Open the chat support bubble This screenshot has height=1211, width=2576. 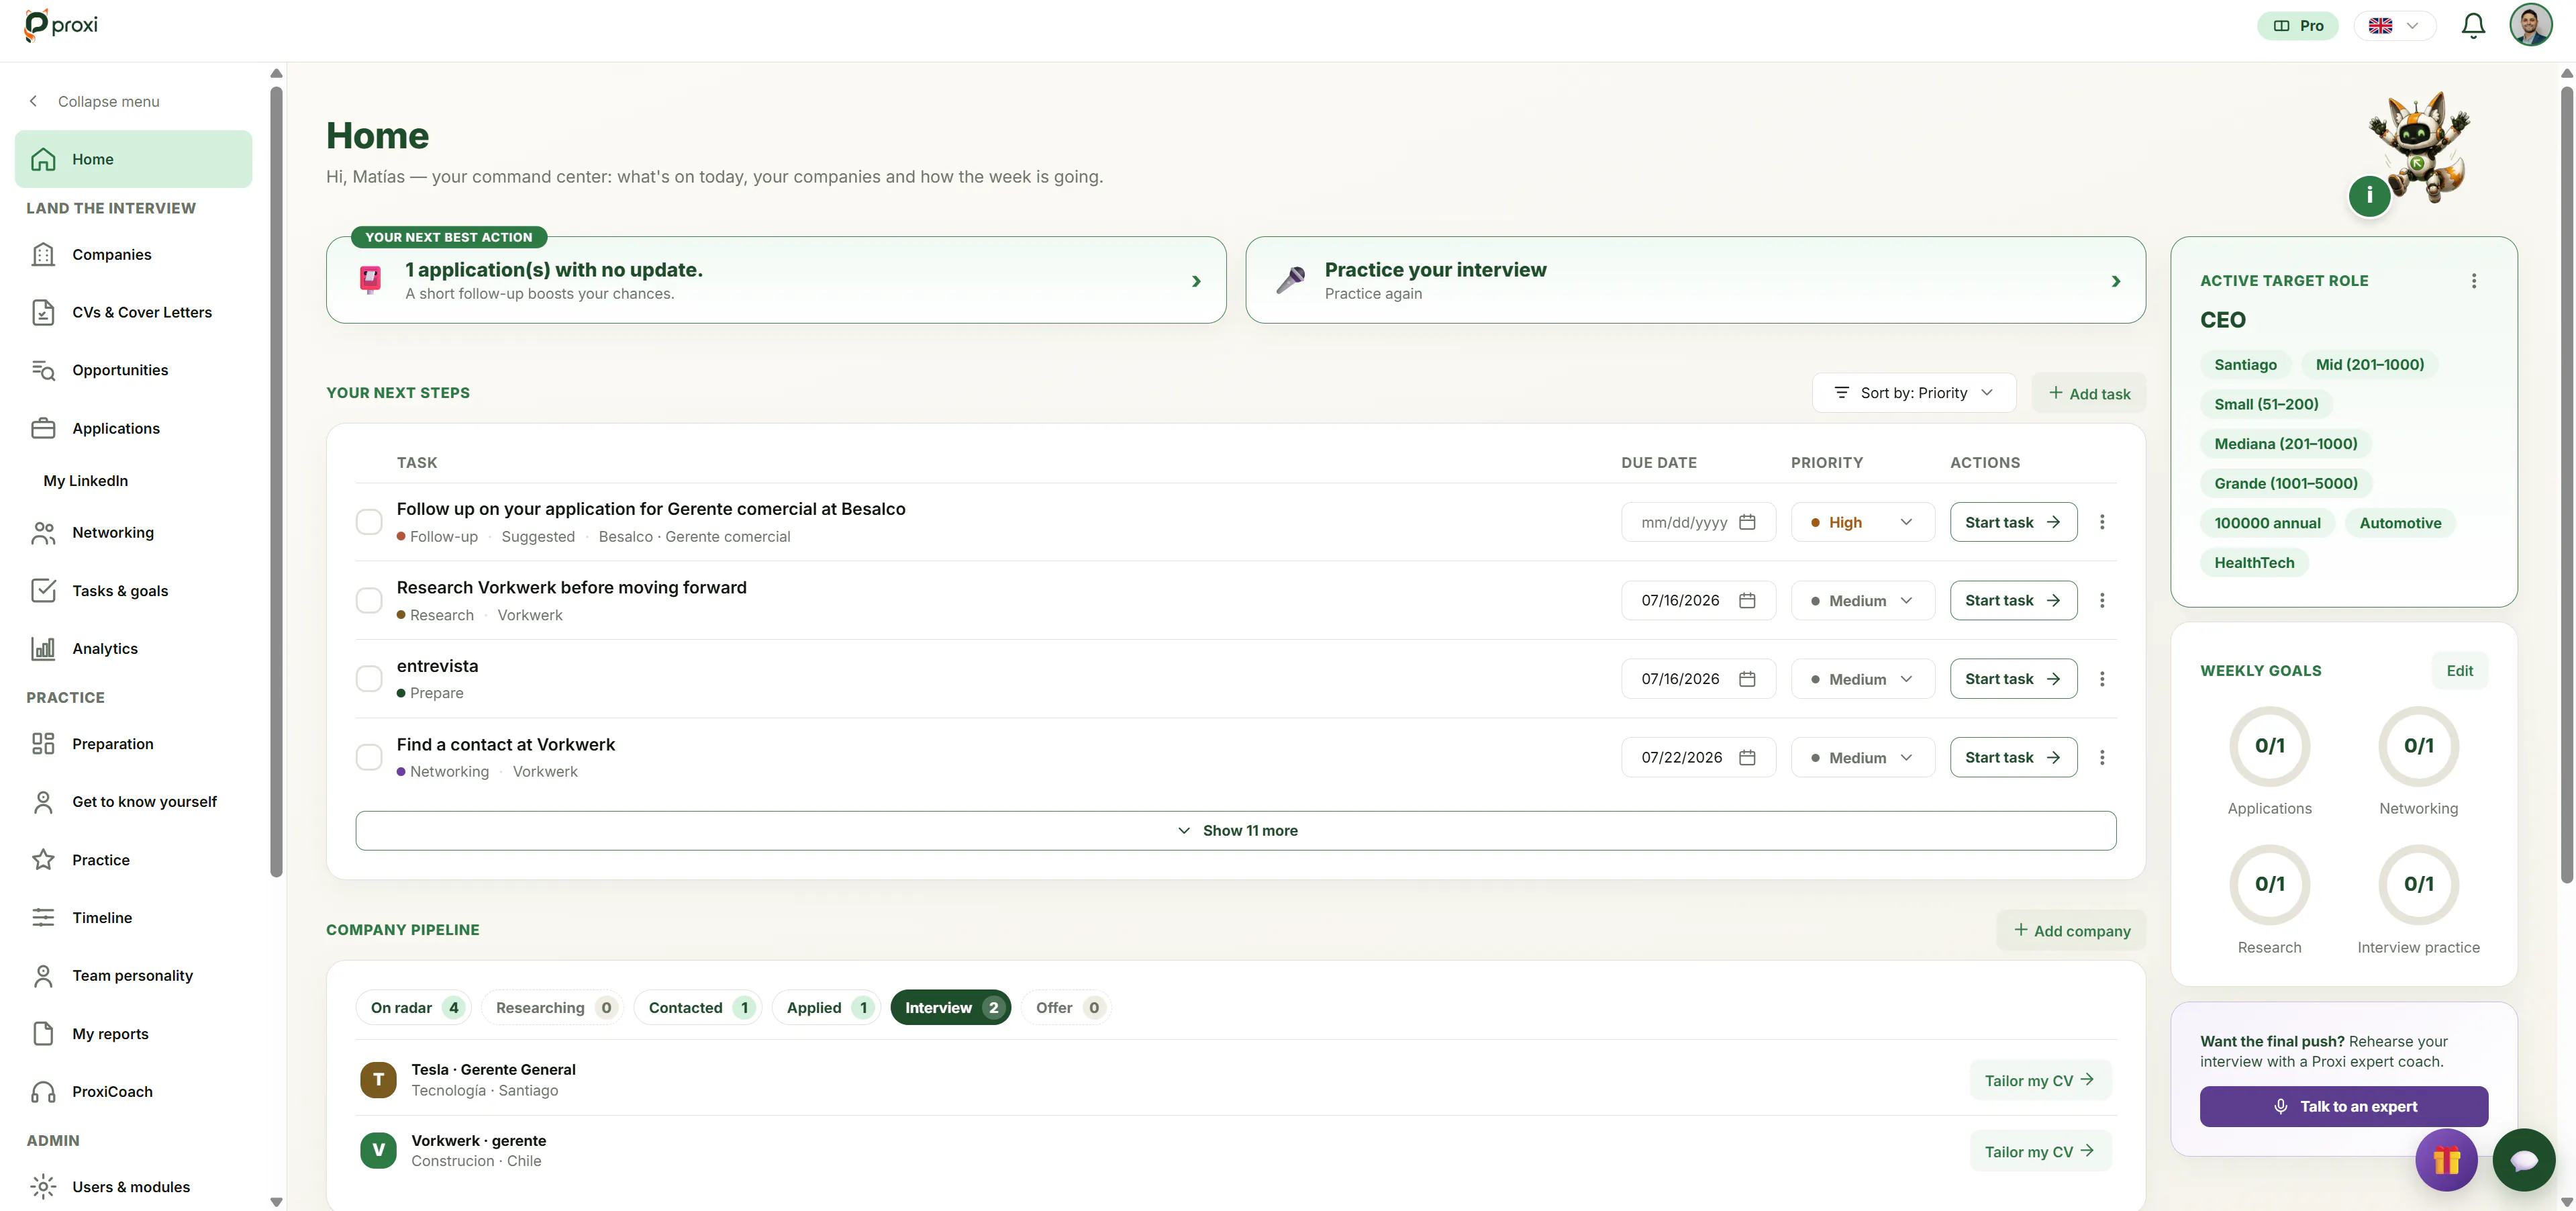point(2524,1160)
